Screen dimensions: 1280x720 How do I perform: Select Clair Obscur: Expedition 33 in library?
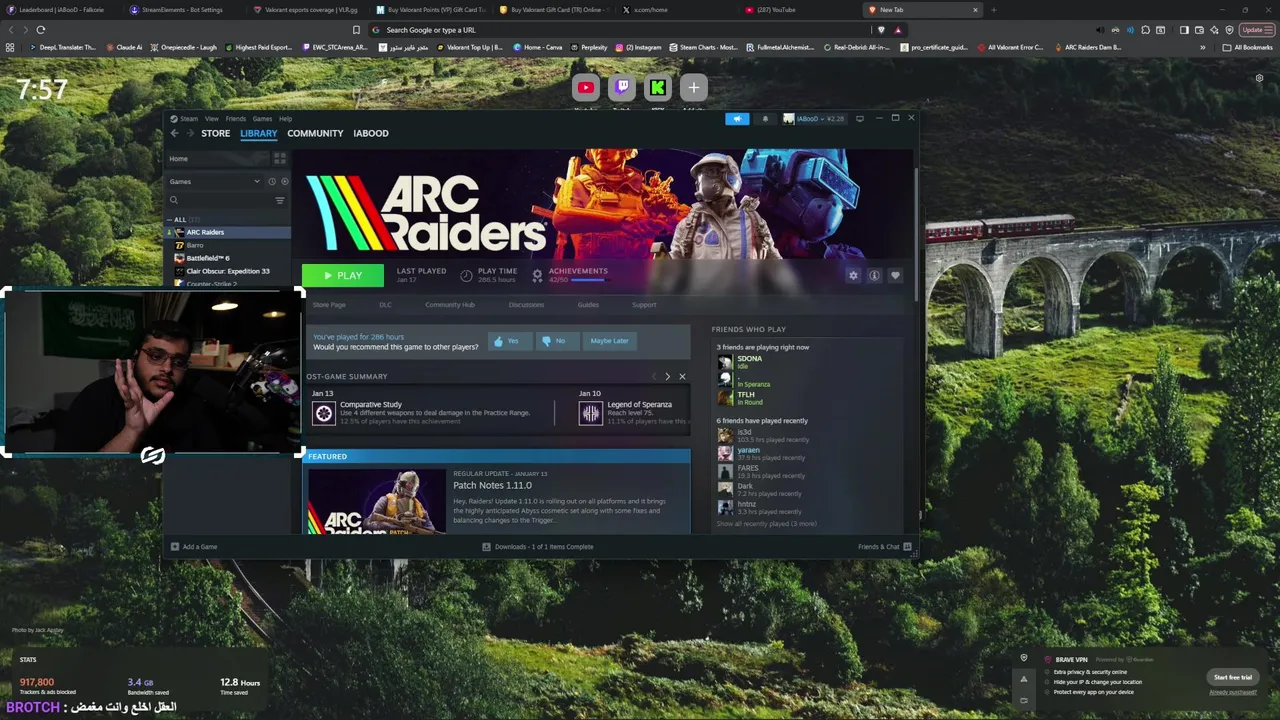coord(228,271)
